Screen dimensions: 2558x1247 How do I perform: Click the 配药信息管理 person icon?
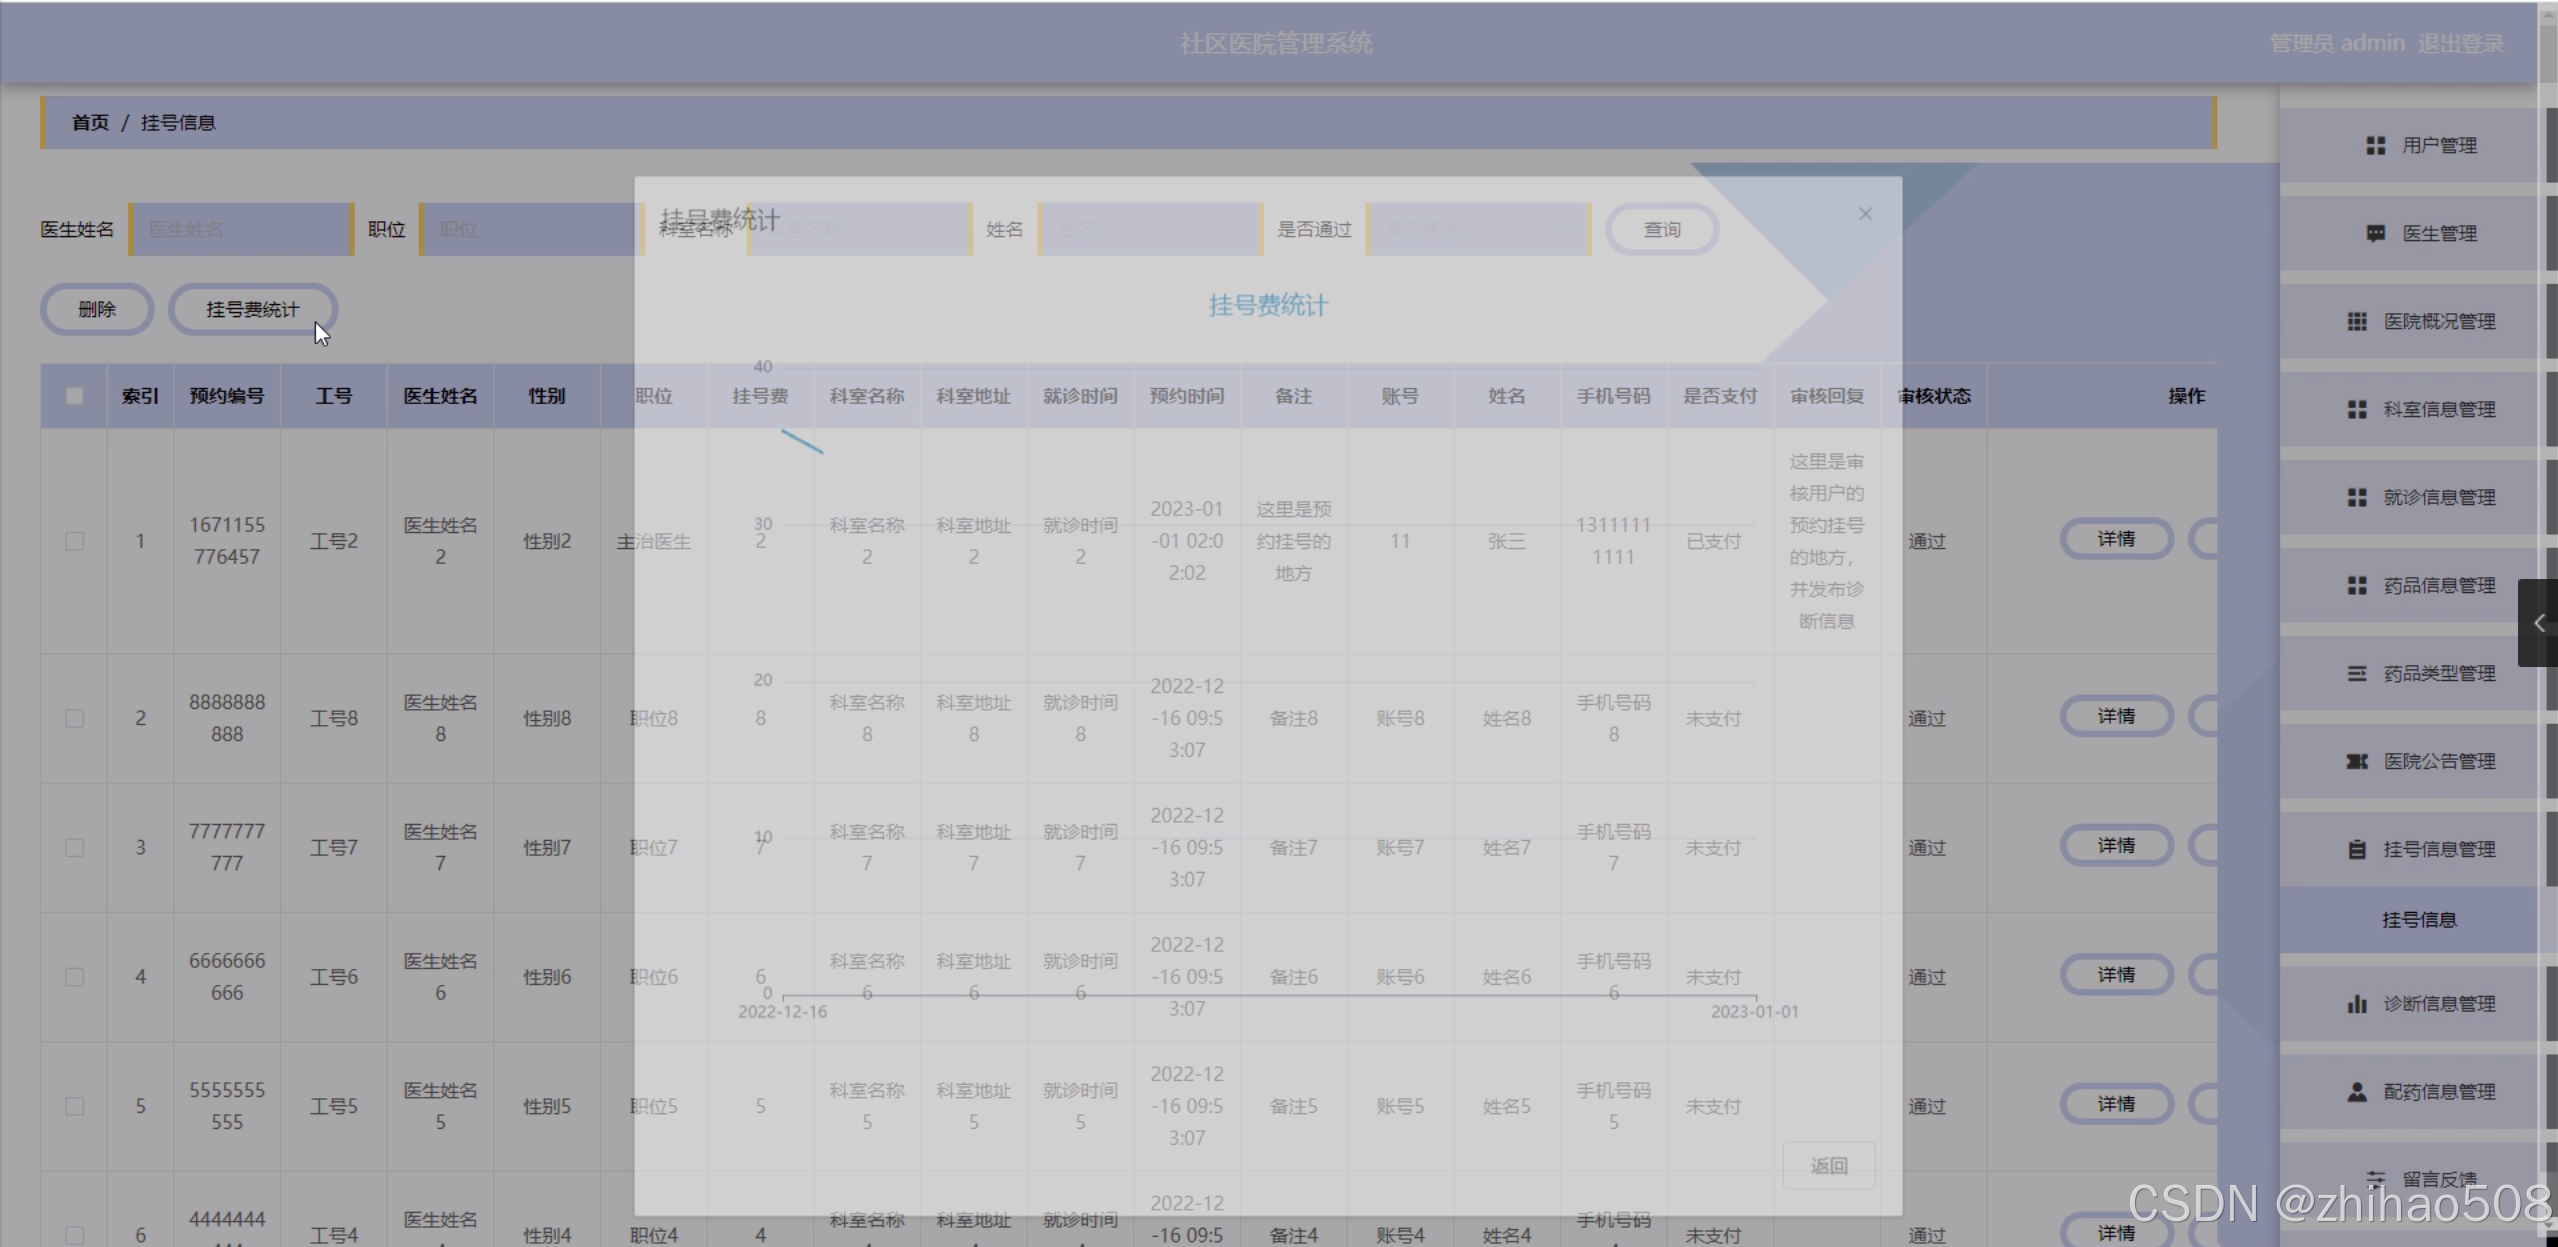(2357, 1092)
